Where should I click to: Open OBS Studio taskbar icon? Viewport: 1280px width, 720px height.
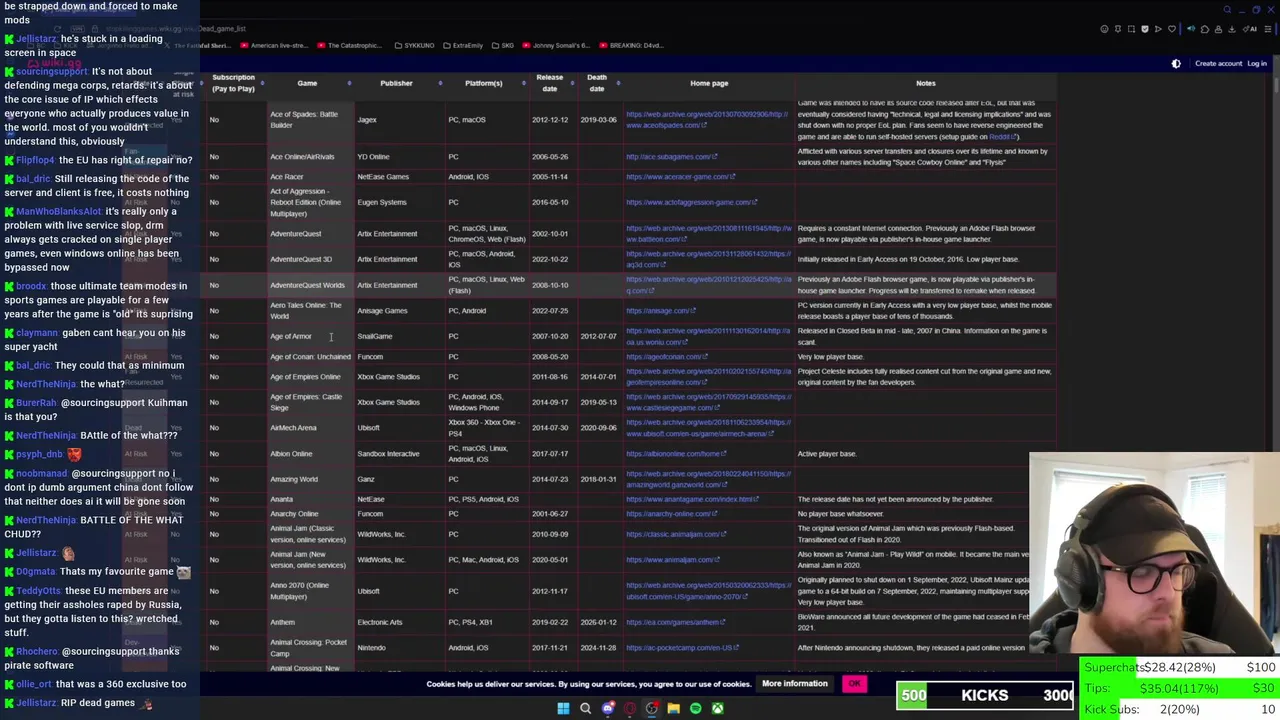[x=651, y=708]
